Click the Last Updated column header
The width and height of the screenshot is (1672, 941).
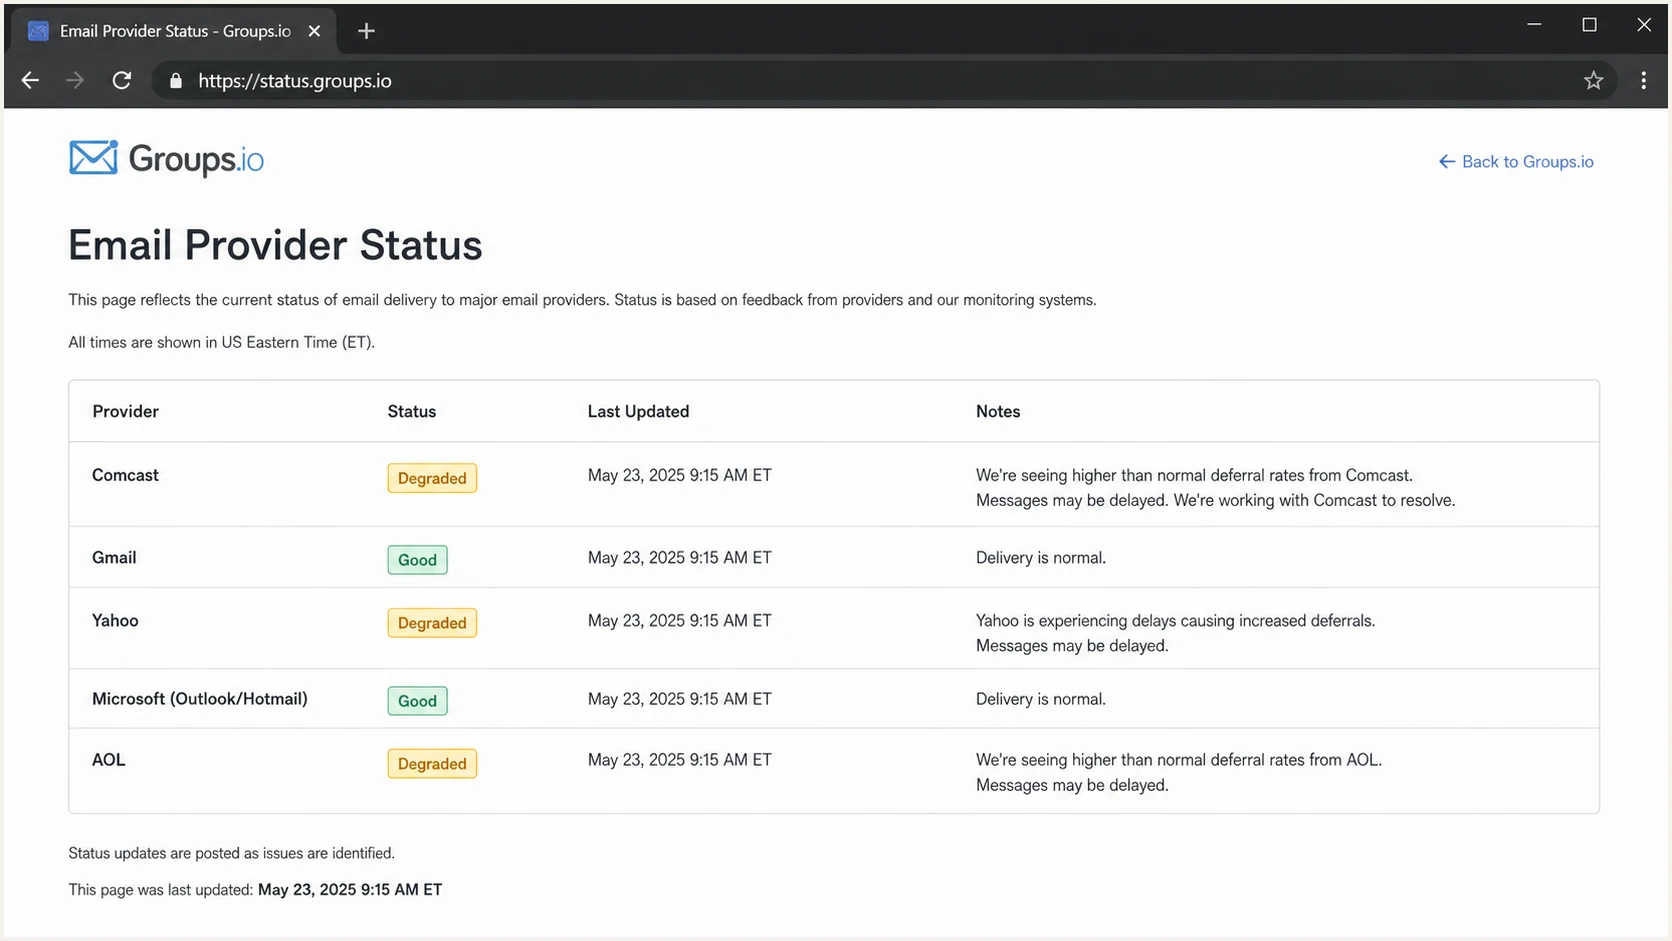638,411
